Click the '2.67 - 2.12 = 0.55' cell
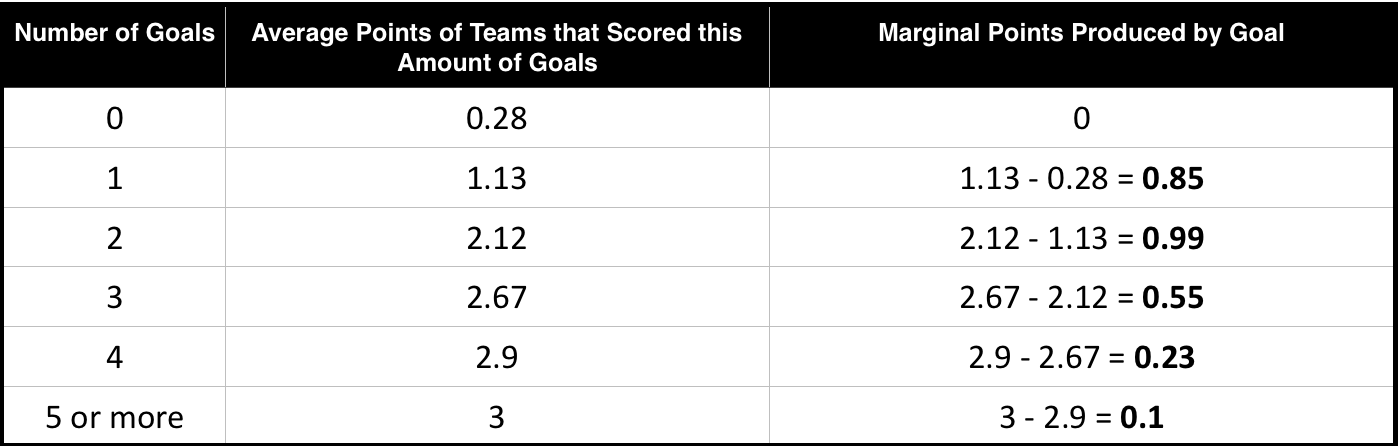The width and height of the screenshot is (1400, 446). point(1081,297)
